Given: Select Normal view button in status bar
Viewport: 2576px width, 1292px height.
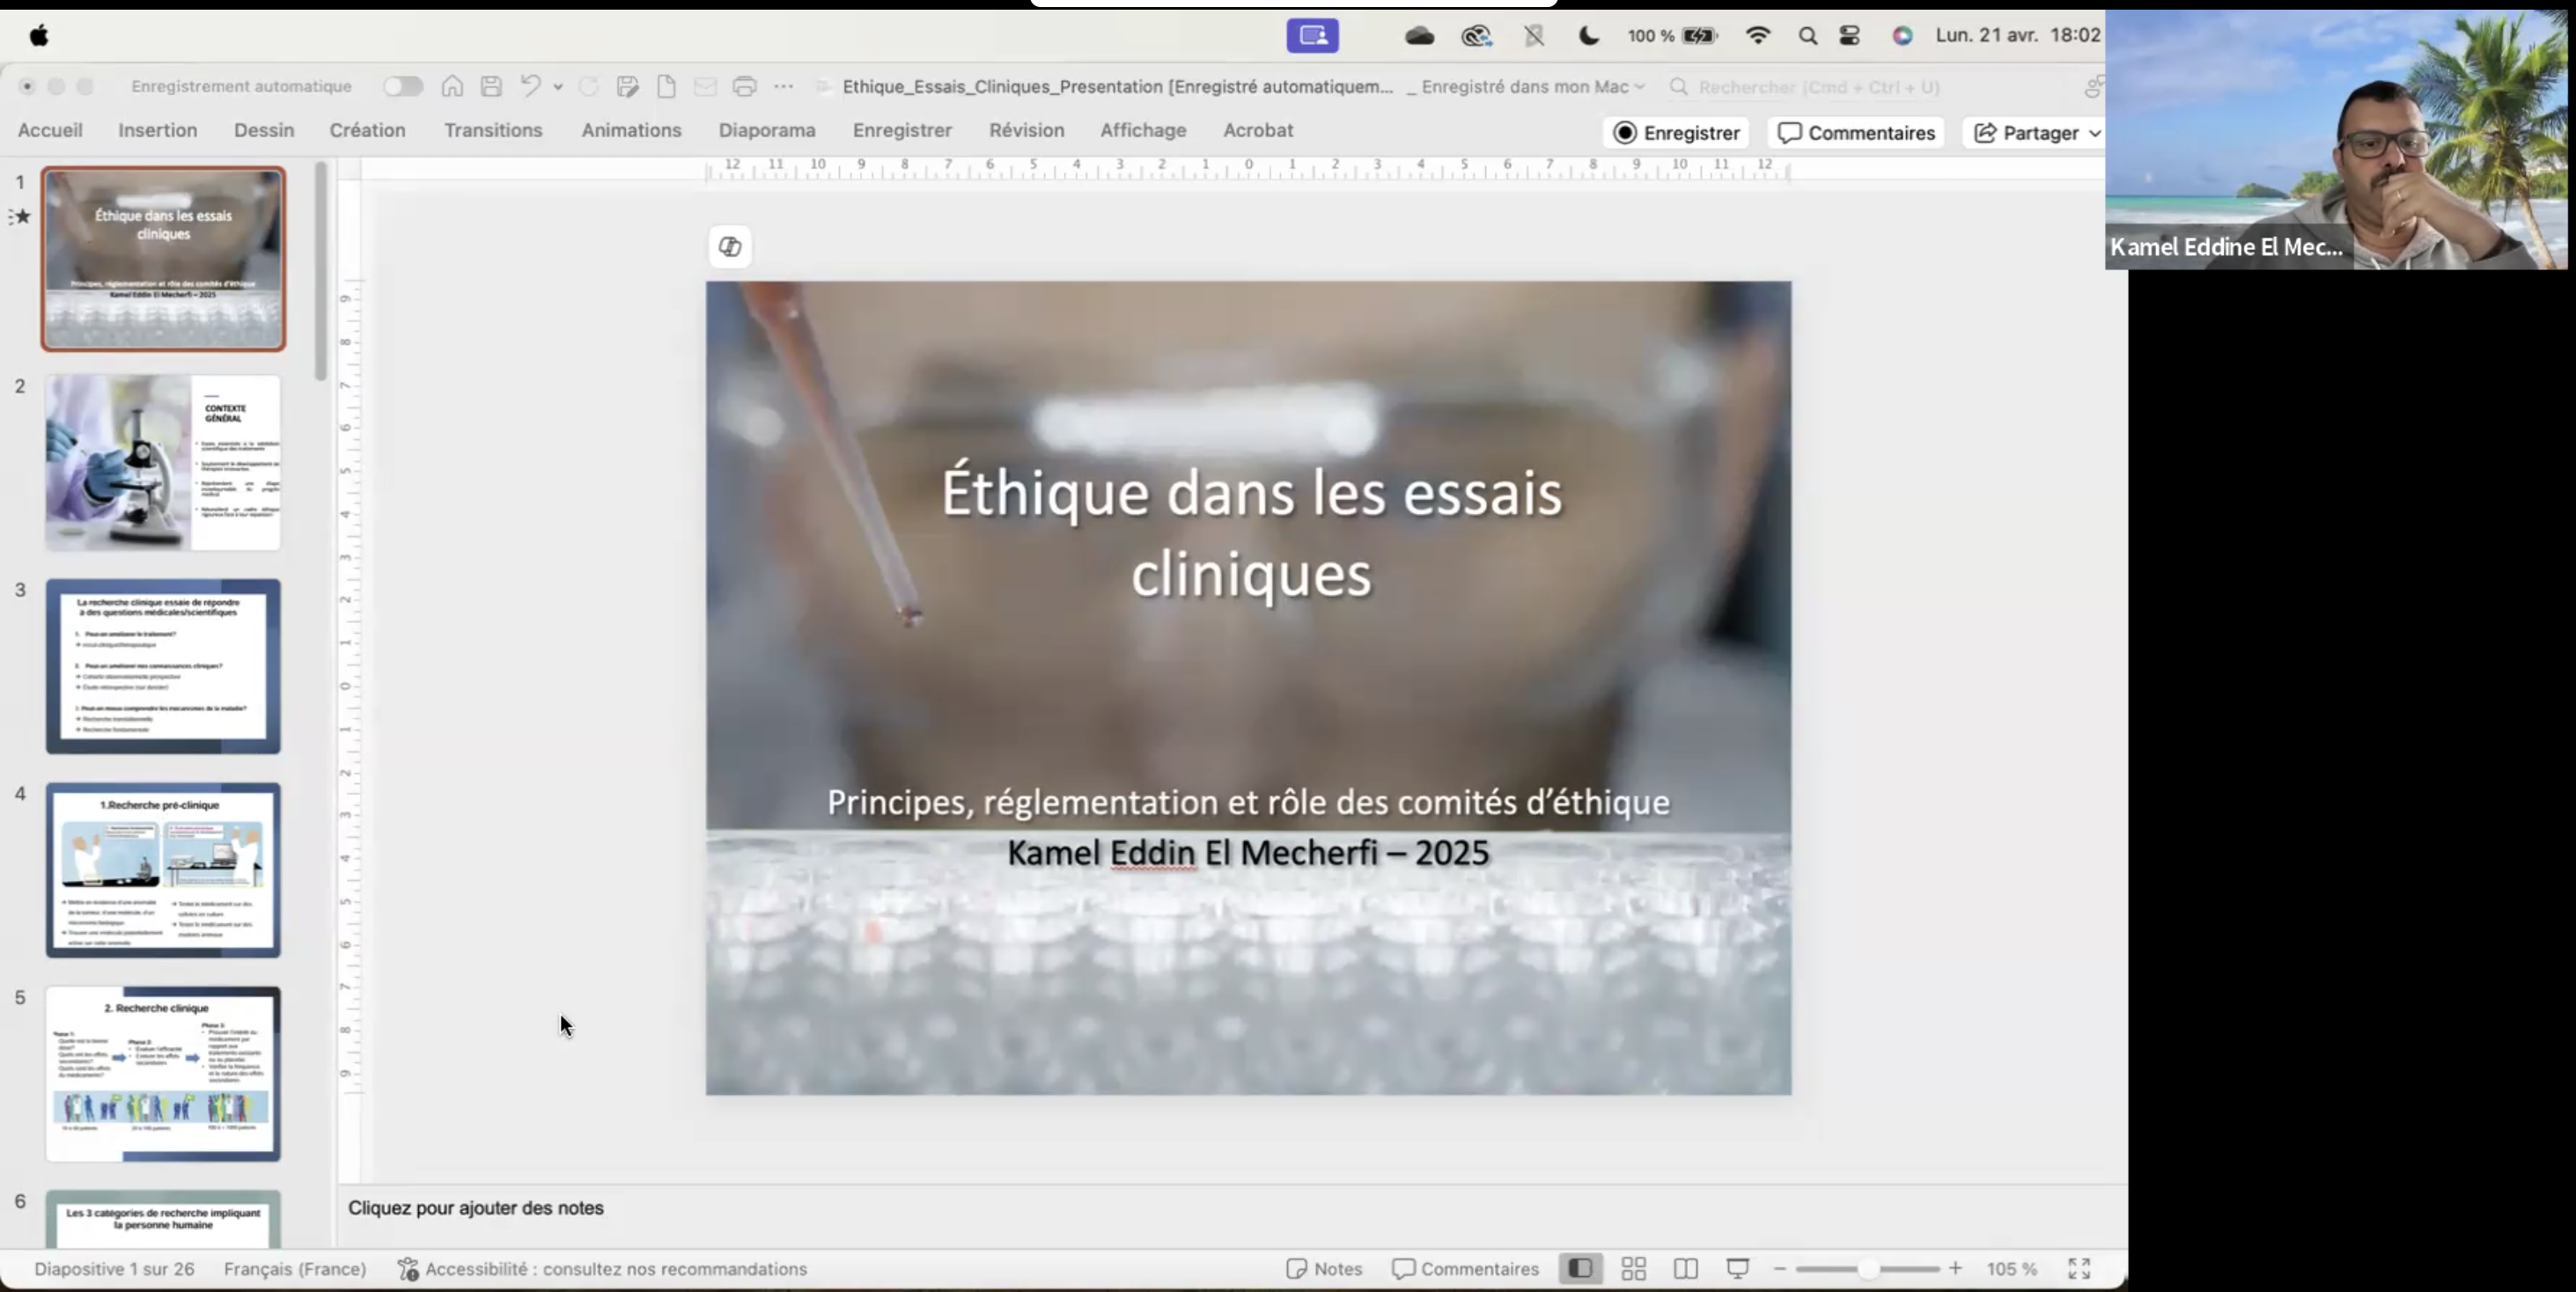Looking at the screenshot, I should 1581,1269.
